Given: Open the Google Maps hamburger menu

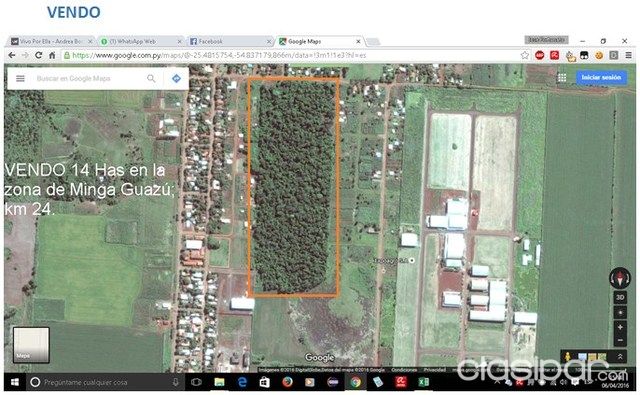Looking at the screenshot, I should coord(20,78).
